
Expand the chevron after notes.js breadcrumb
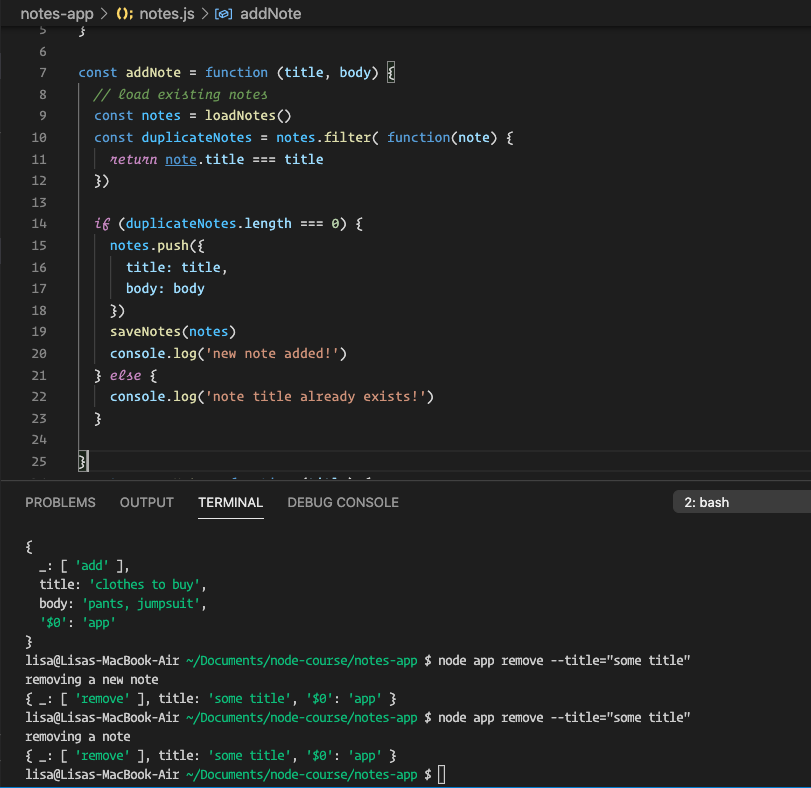pyautogui.click(x=205, y=13)
